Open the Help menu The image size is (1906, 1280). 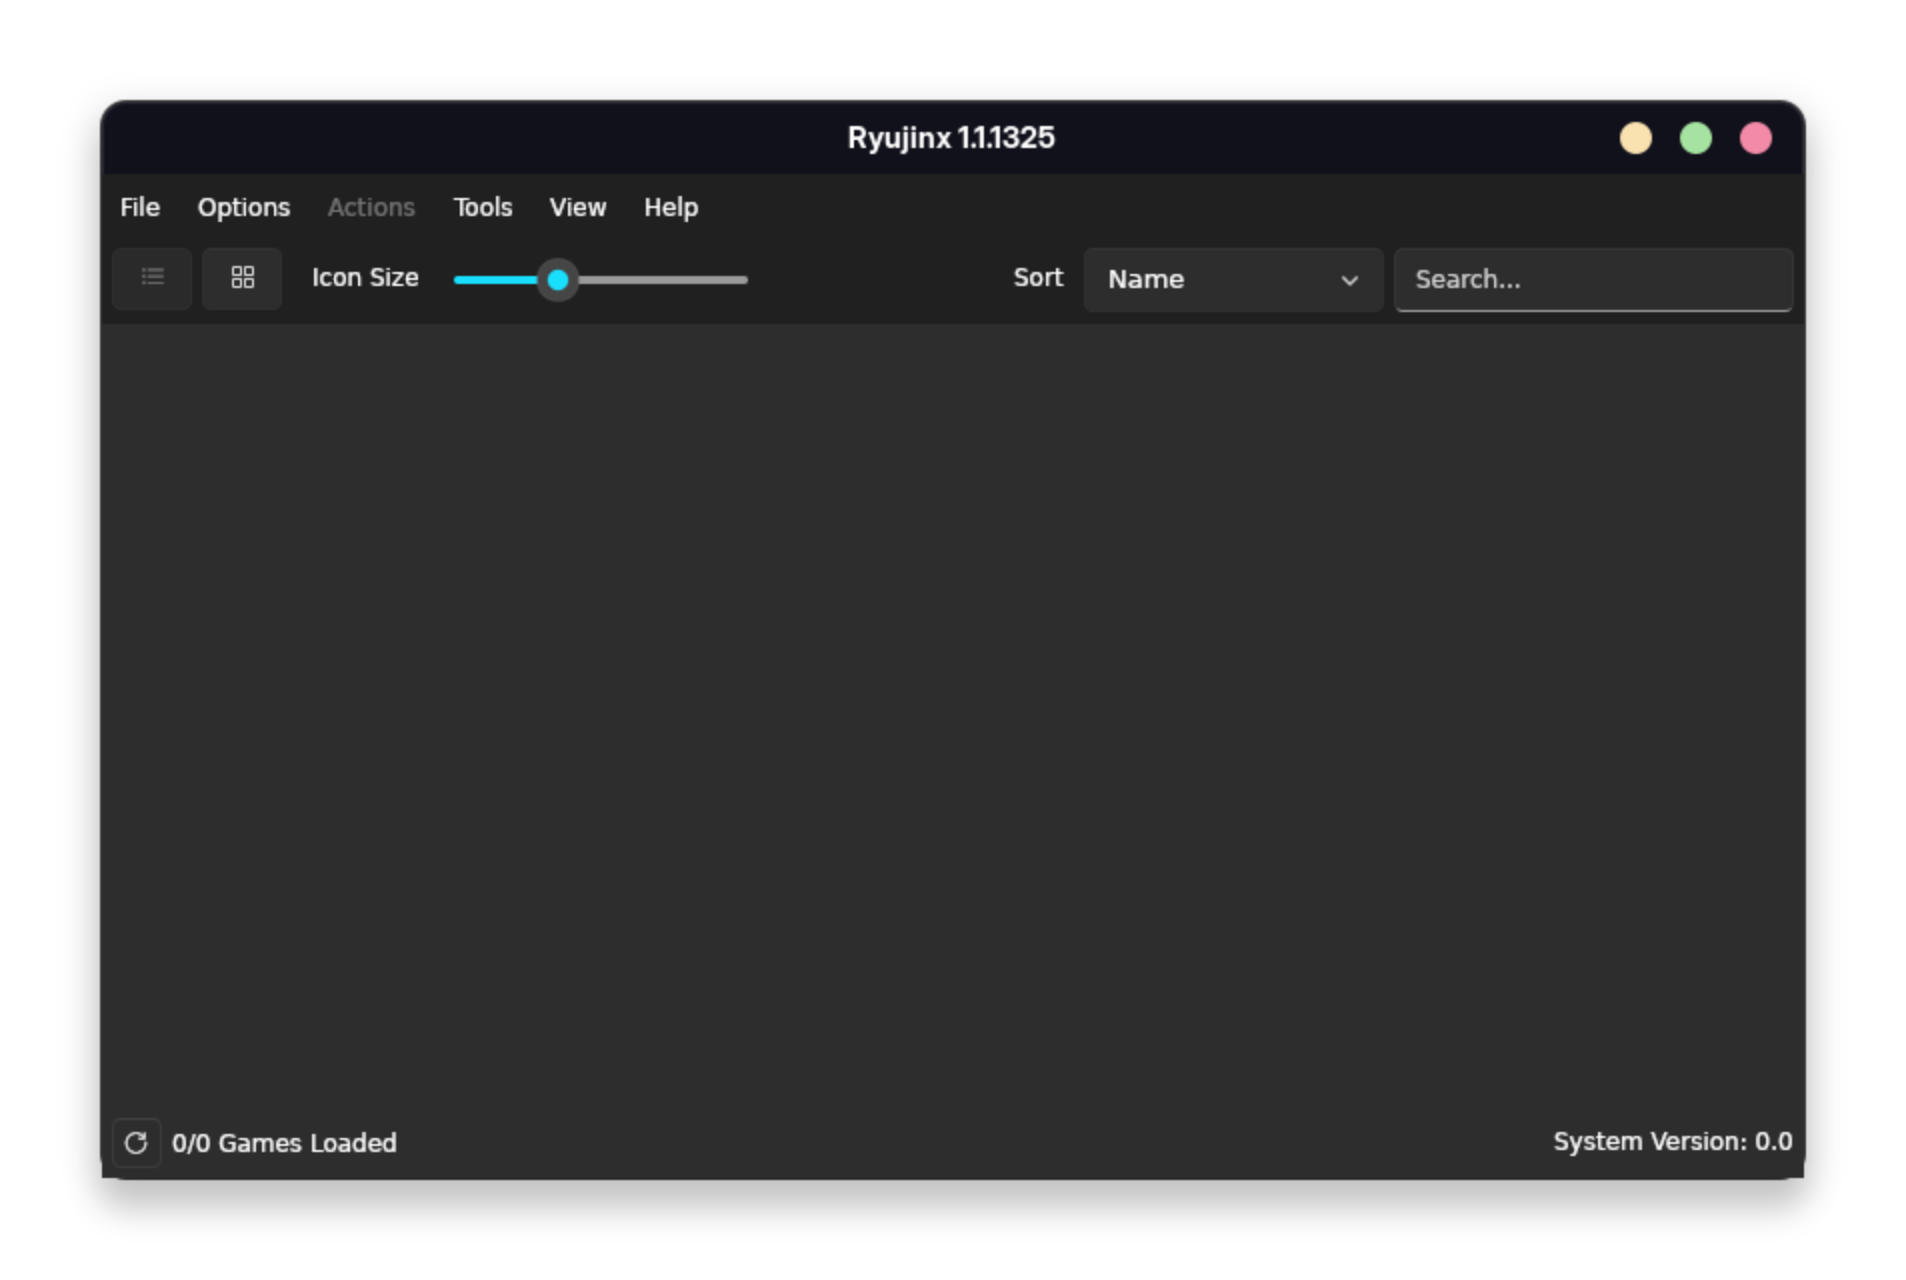point(670,207)
